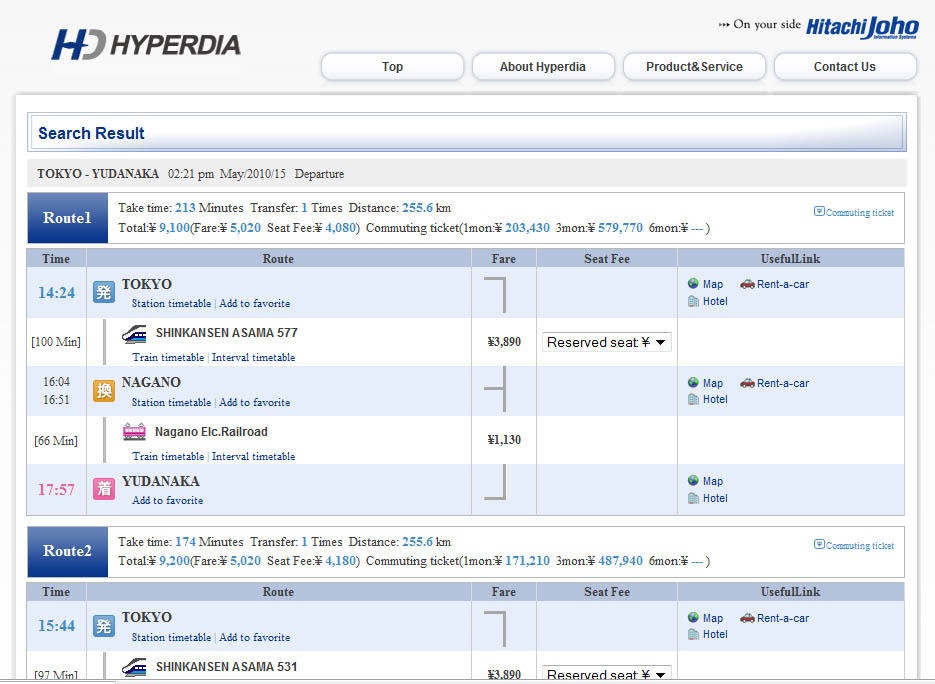Click the globe Map icon in Route2 TOKYO row
This screenshot has width=935, height=684.
(x=693, y=618)
